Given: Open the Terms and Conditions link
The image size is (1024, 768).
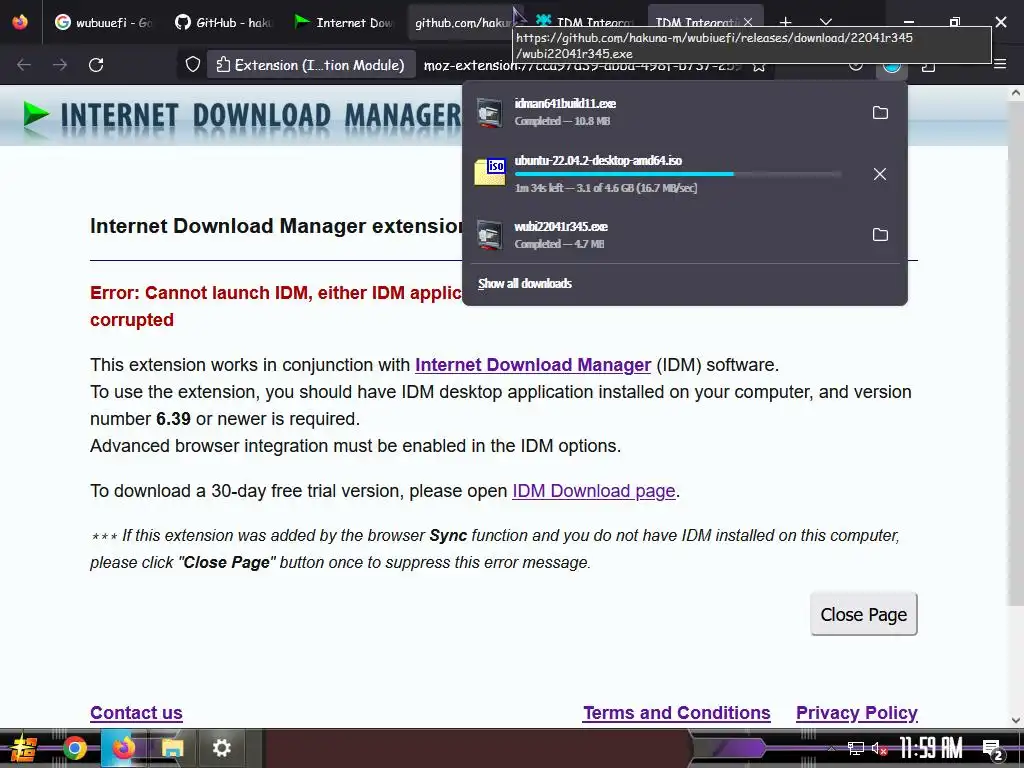Looking at the screenshot, I should pos(677,712).
